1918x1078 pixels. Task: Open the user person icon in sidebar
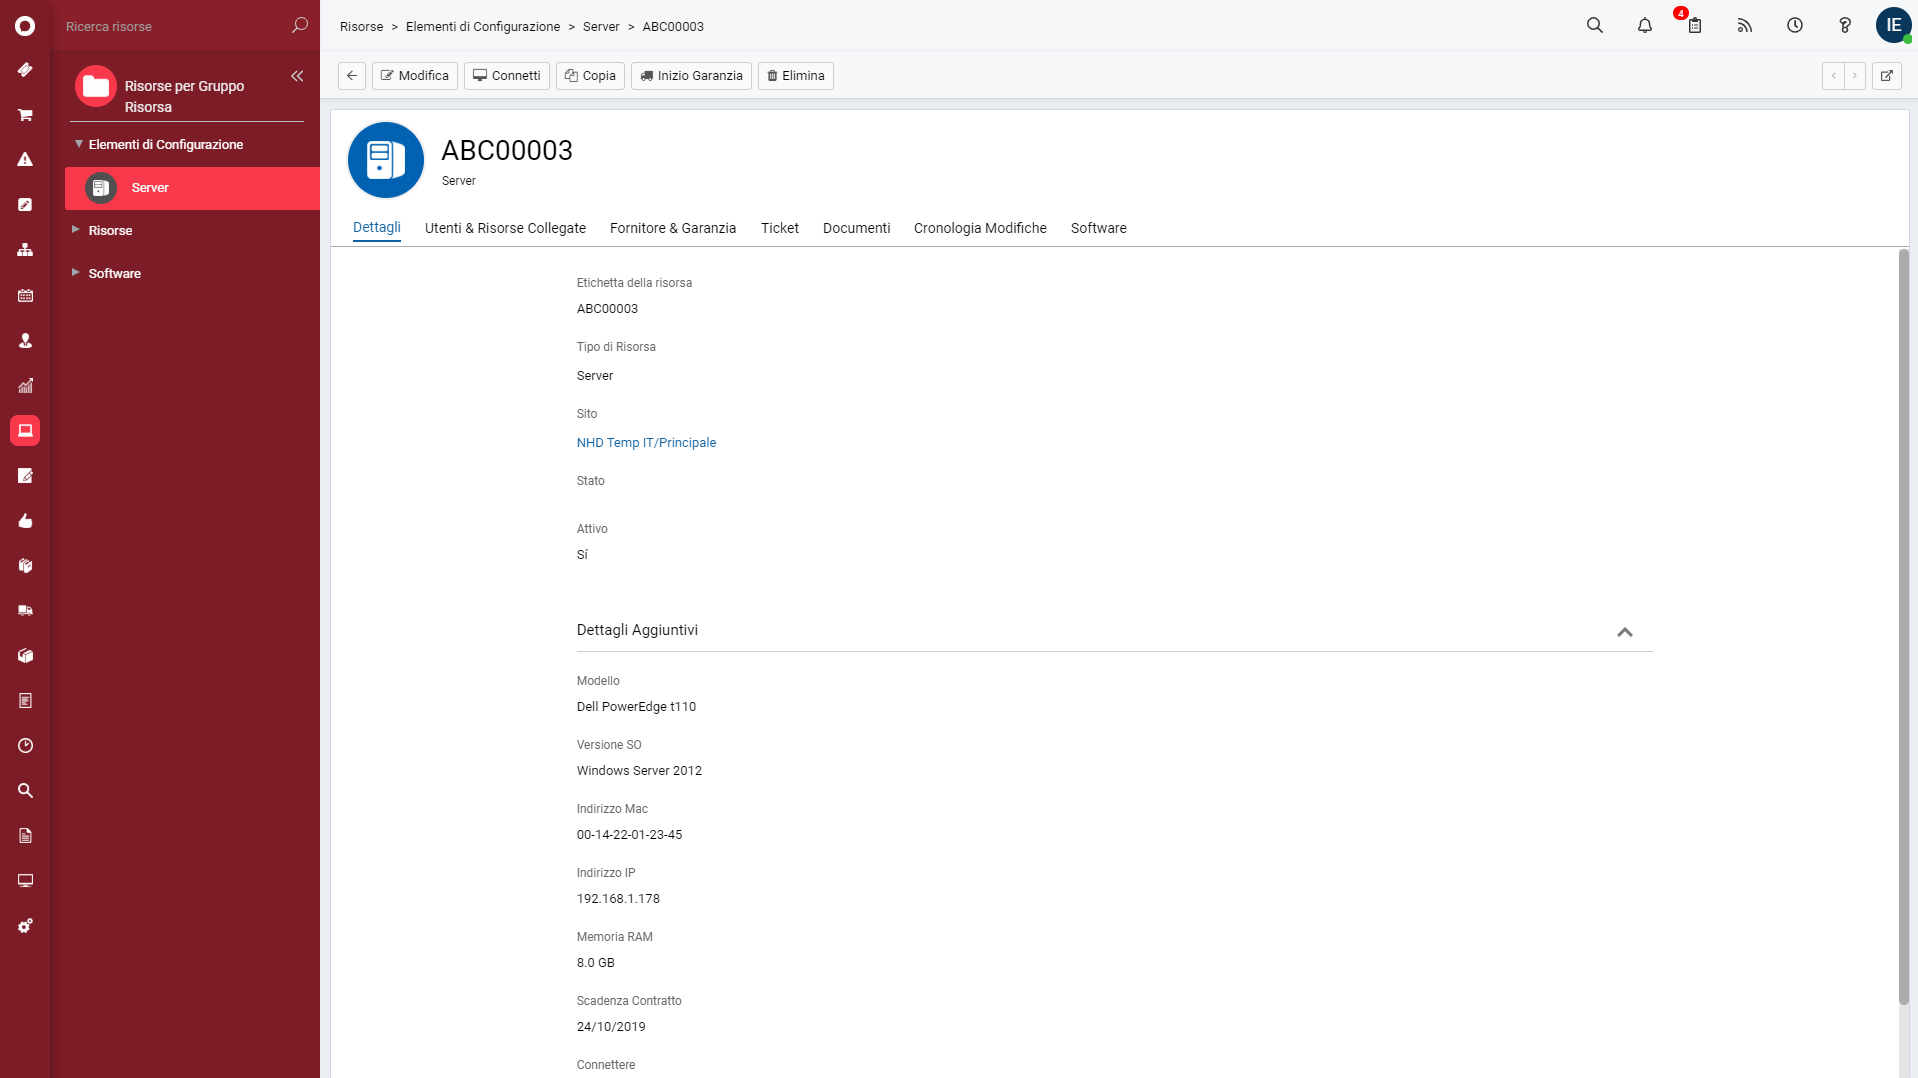25,341
